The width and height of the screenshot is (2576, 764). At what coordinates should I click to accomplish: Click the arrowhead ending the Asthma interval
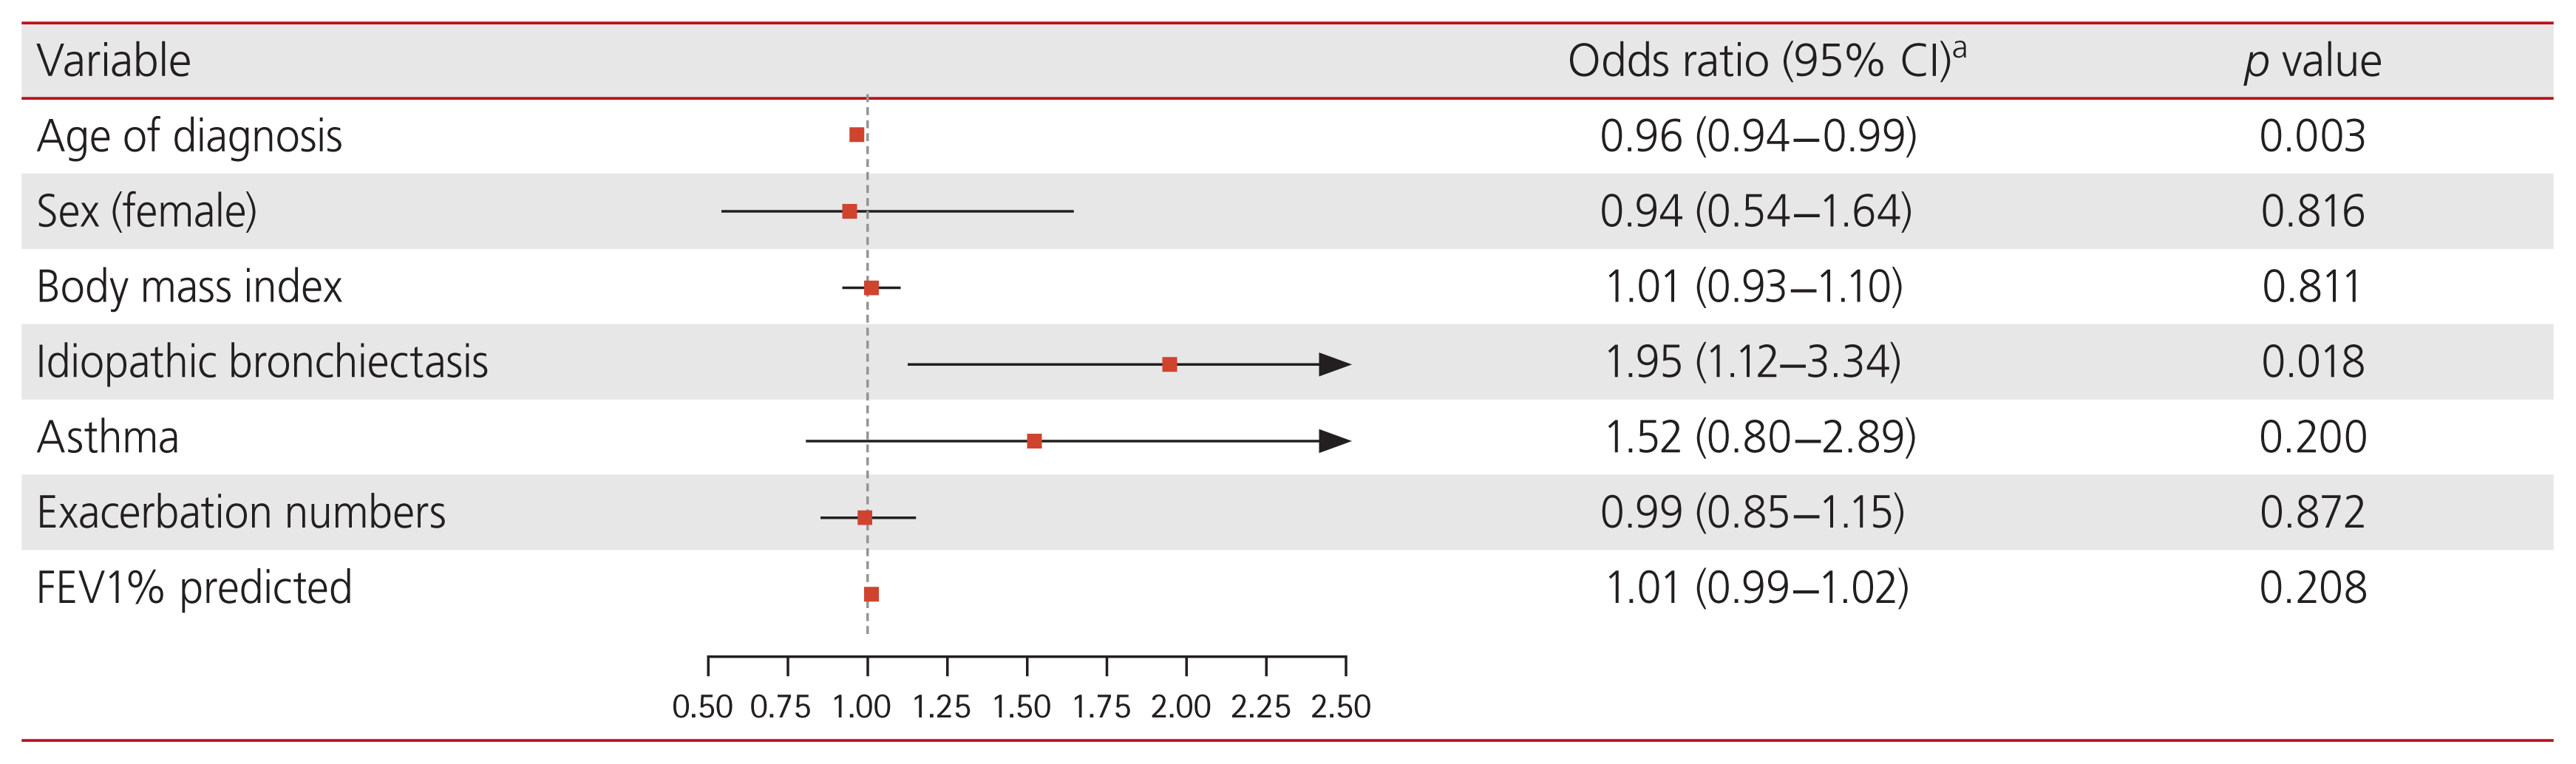1335,441
